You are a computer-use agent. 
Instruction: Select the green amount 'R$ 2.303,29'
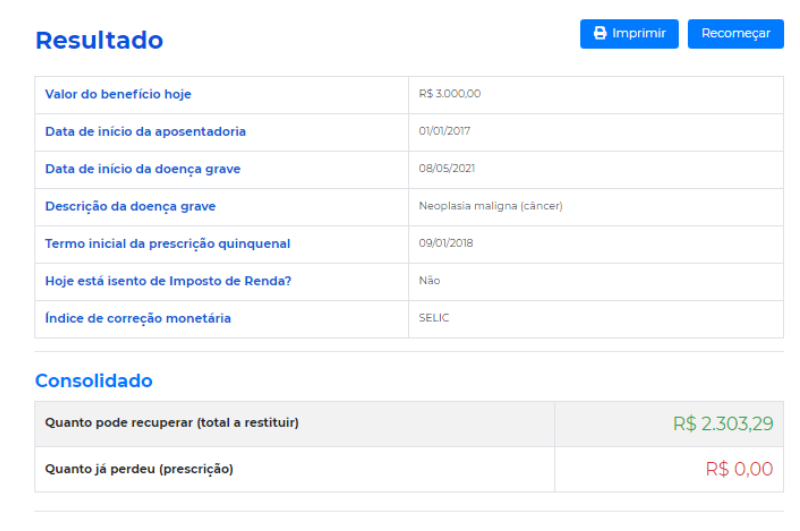(x=723, y=424)
